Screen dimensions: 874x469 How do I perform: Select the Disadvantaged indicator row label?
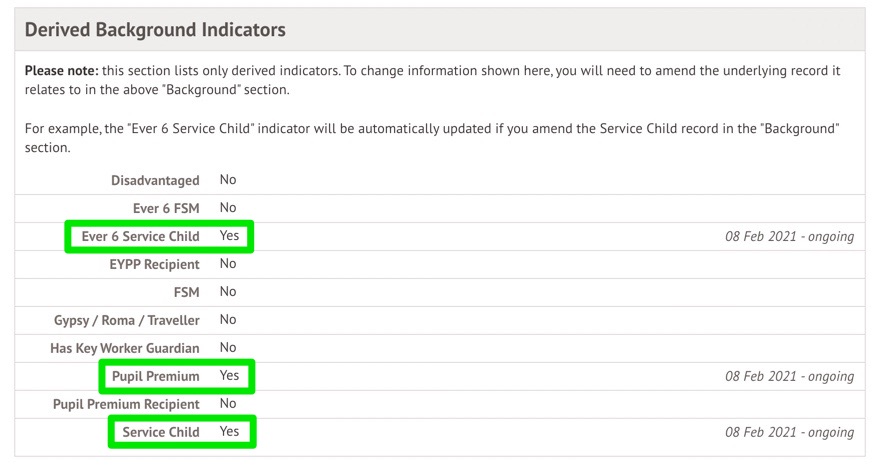[x=155, y=180]
